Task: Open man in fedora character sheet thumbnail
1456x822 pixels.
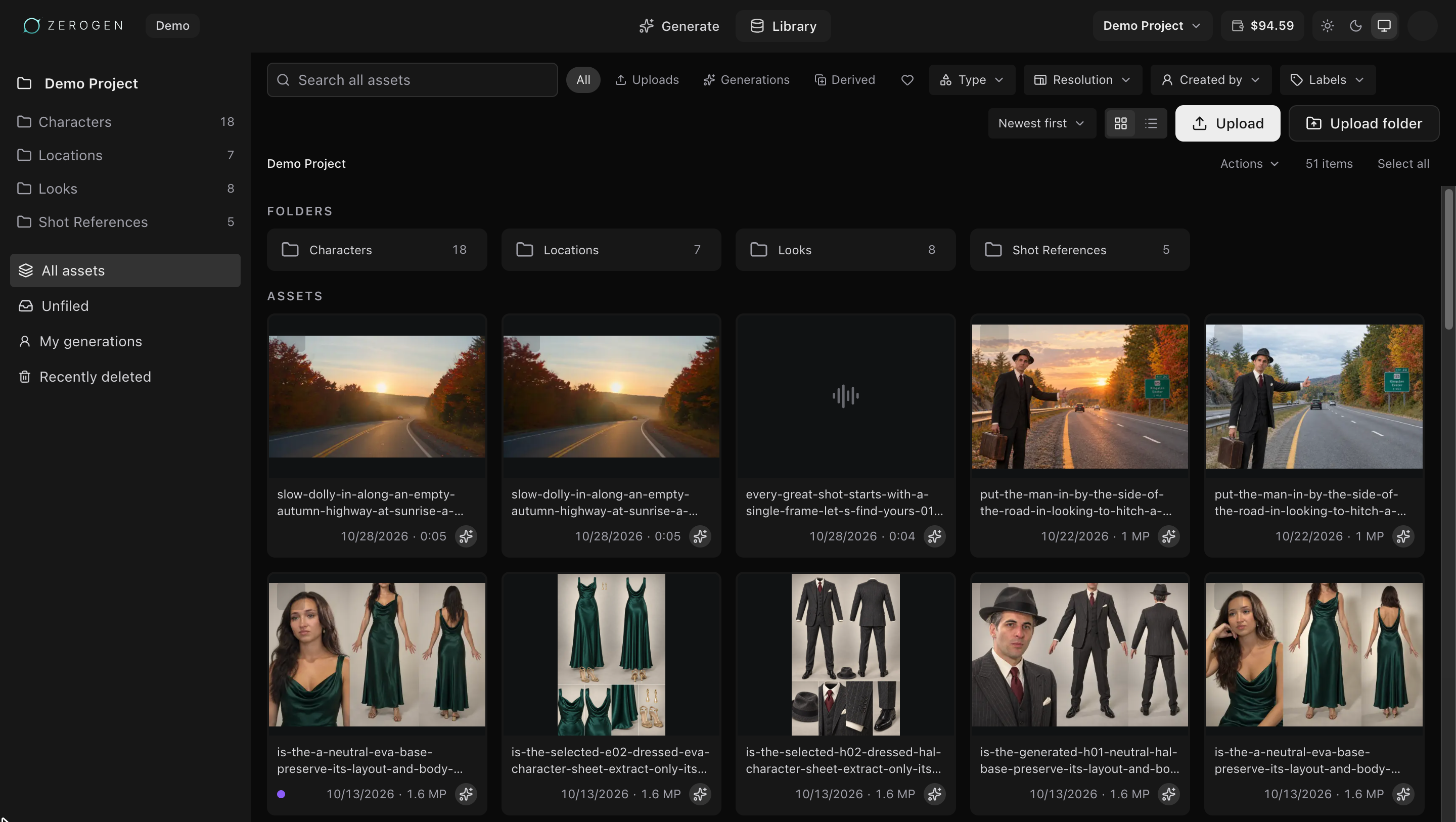Action: [x=1080, y=654]
